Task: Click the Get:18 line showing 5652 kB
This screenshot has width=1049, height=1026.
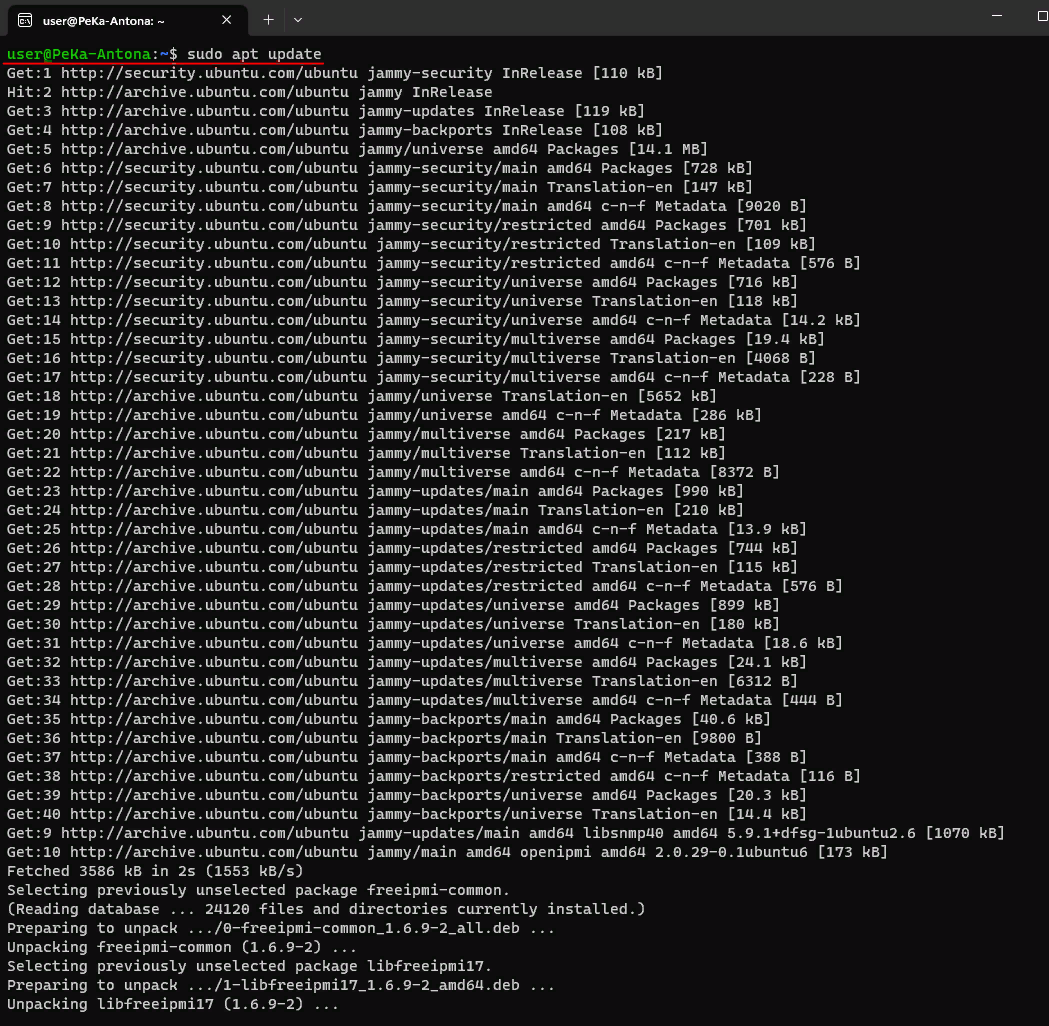Action: [361, 396]
